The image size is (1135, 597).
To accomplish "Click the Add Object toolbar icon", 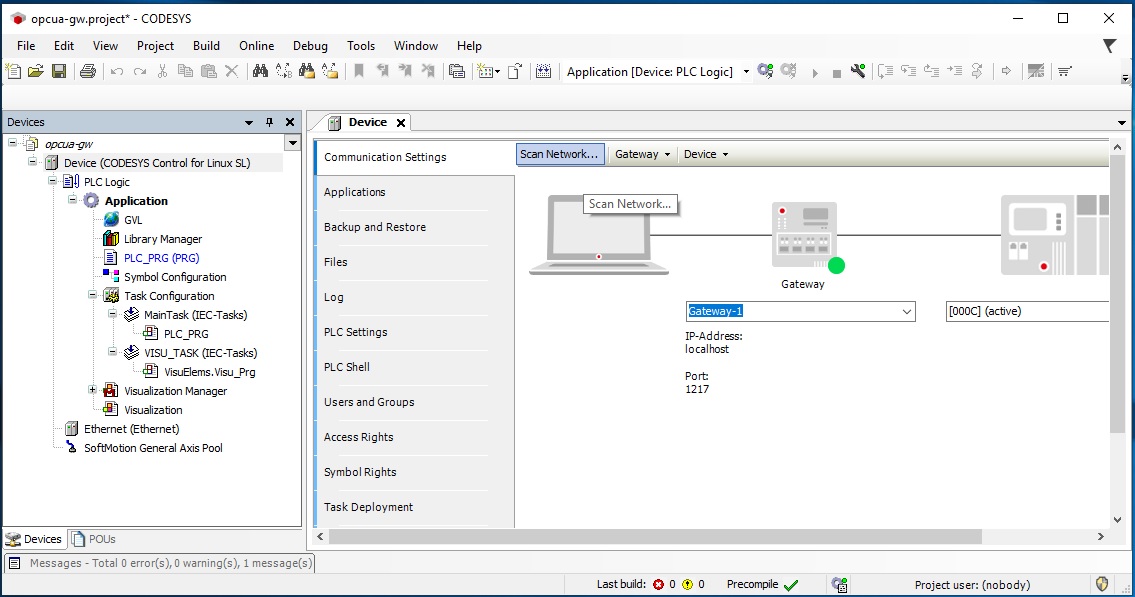I will pyautogui.click(x=488, y=71).
